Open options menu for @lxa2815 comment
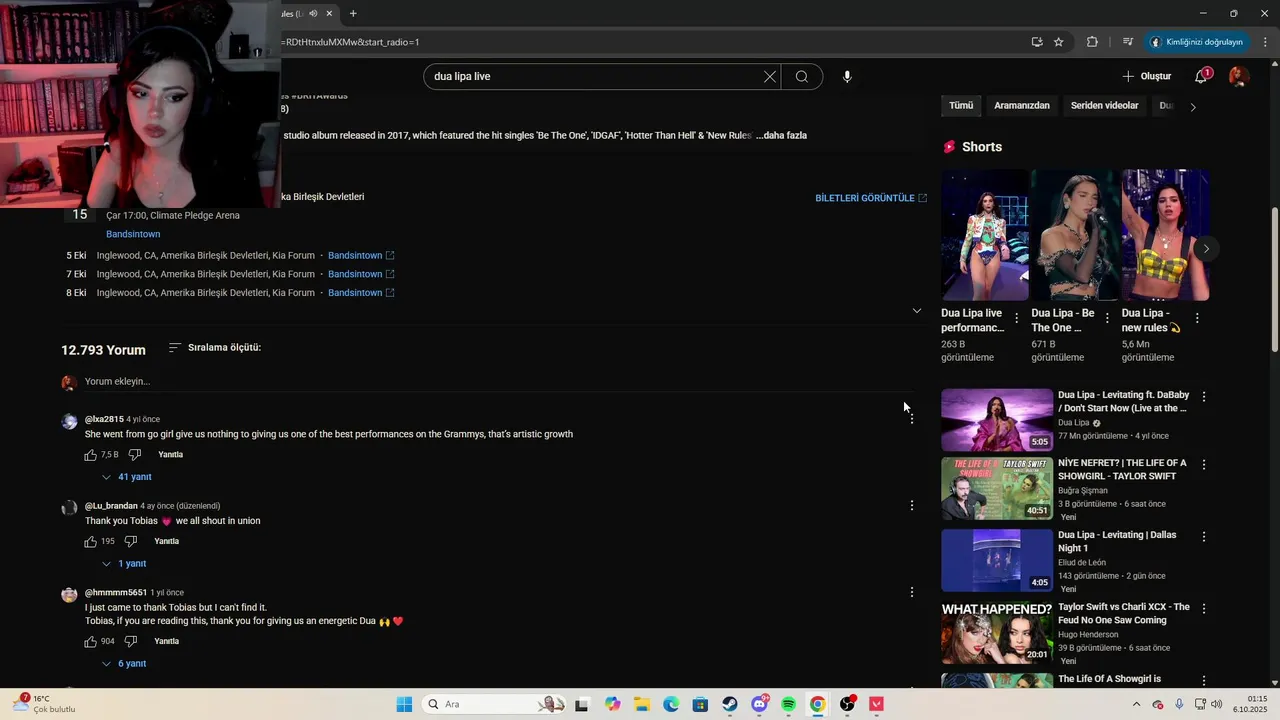This screenshot has height=720, width=1280. point(912,419)
